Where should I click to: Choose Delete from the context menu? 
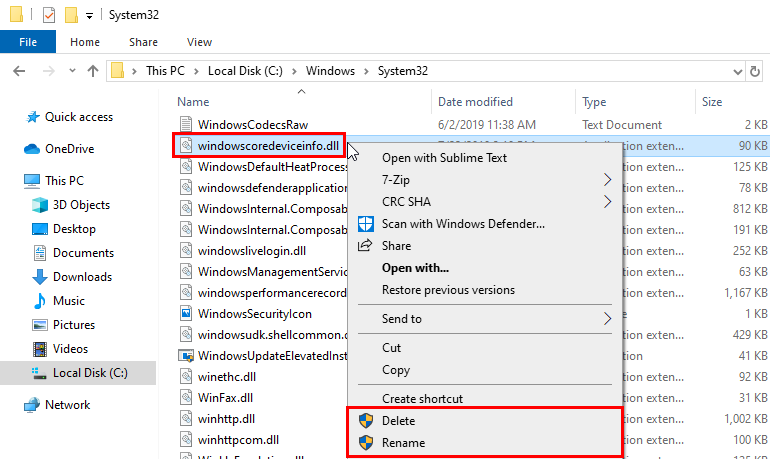pyautogui.click(x=398, y=421)
